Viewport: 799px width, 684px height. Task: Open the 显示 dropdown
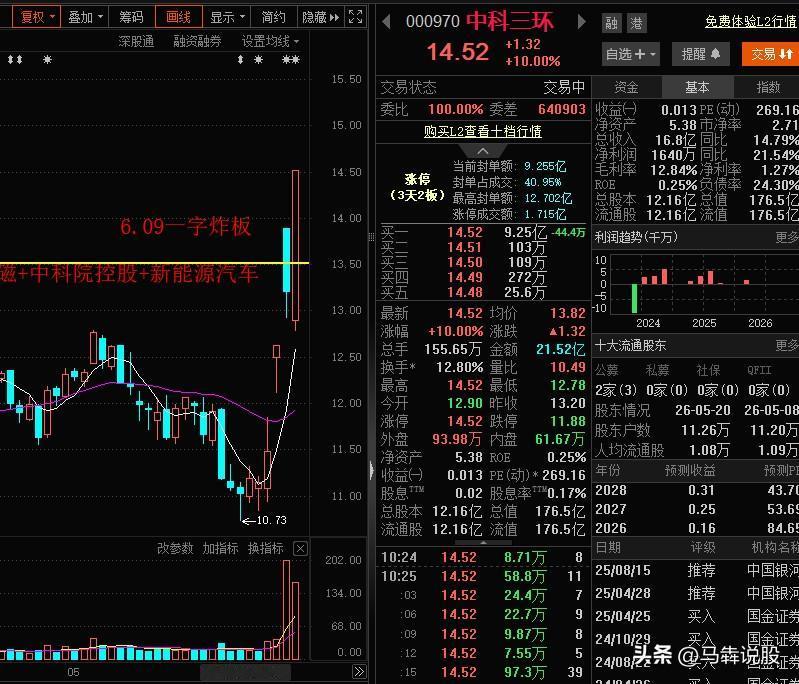(227, 17)
